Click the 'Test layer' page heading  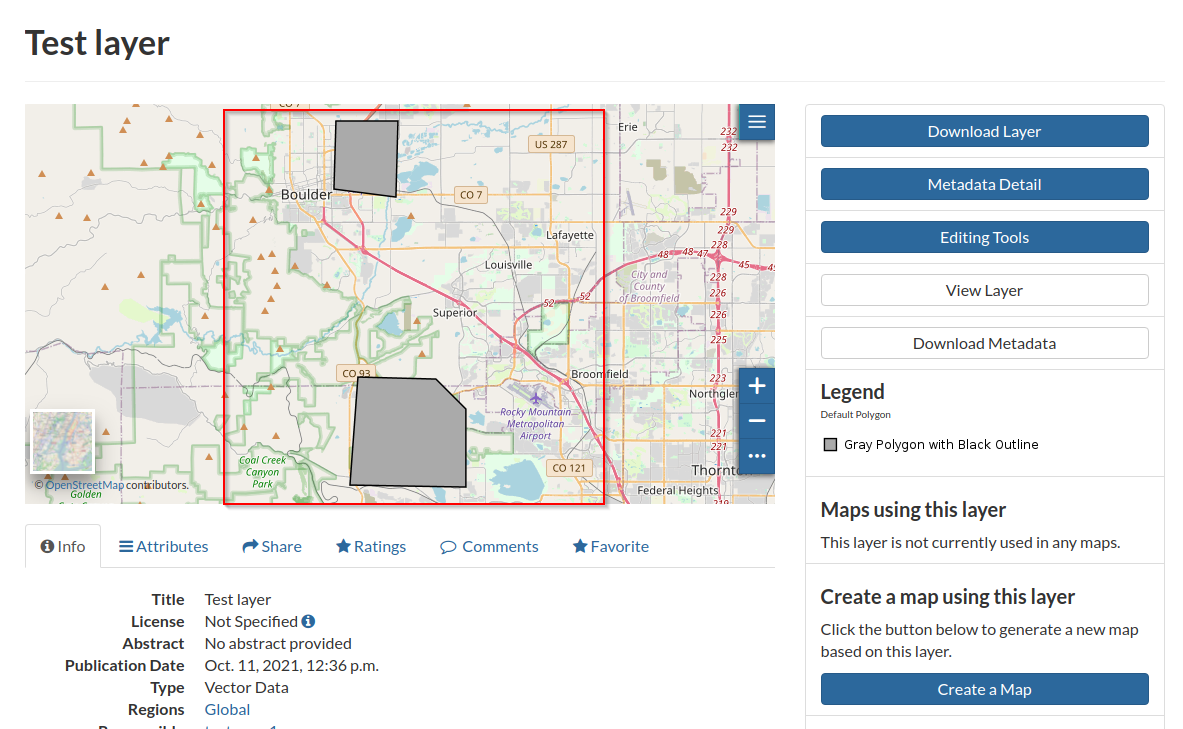pyautogui.click(x=97, y=43)
